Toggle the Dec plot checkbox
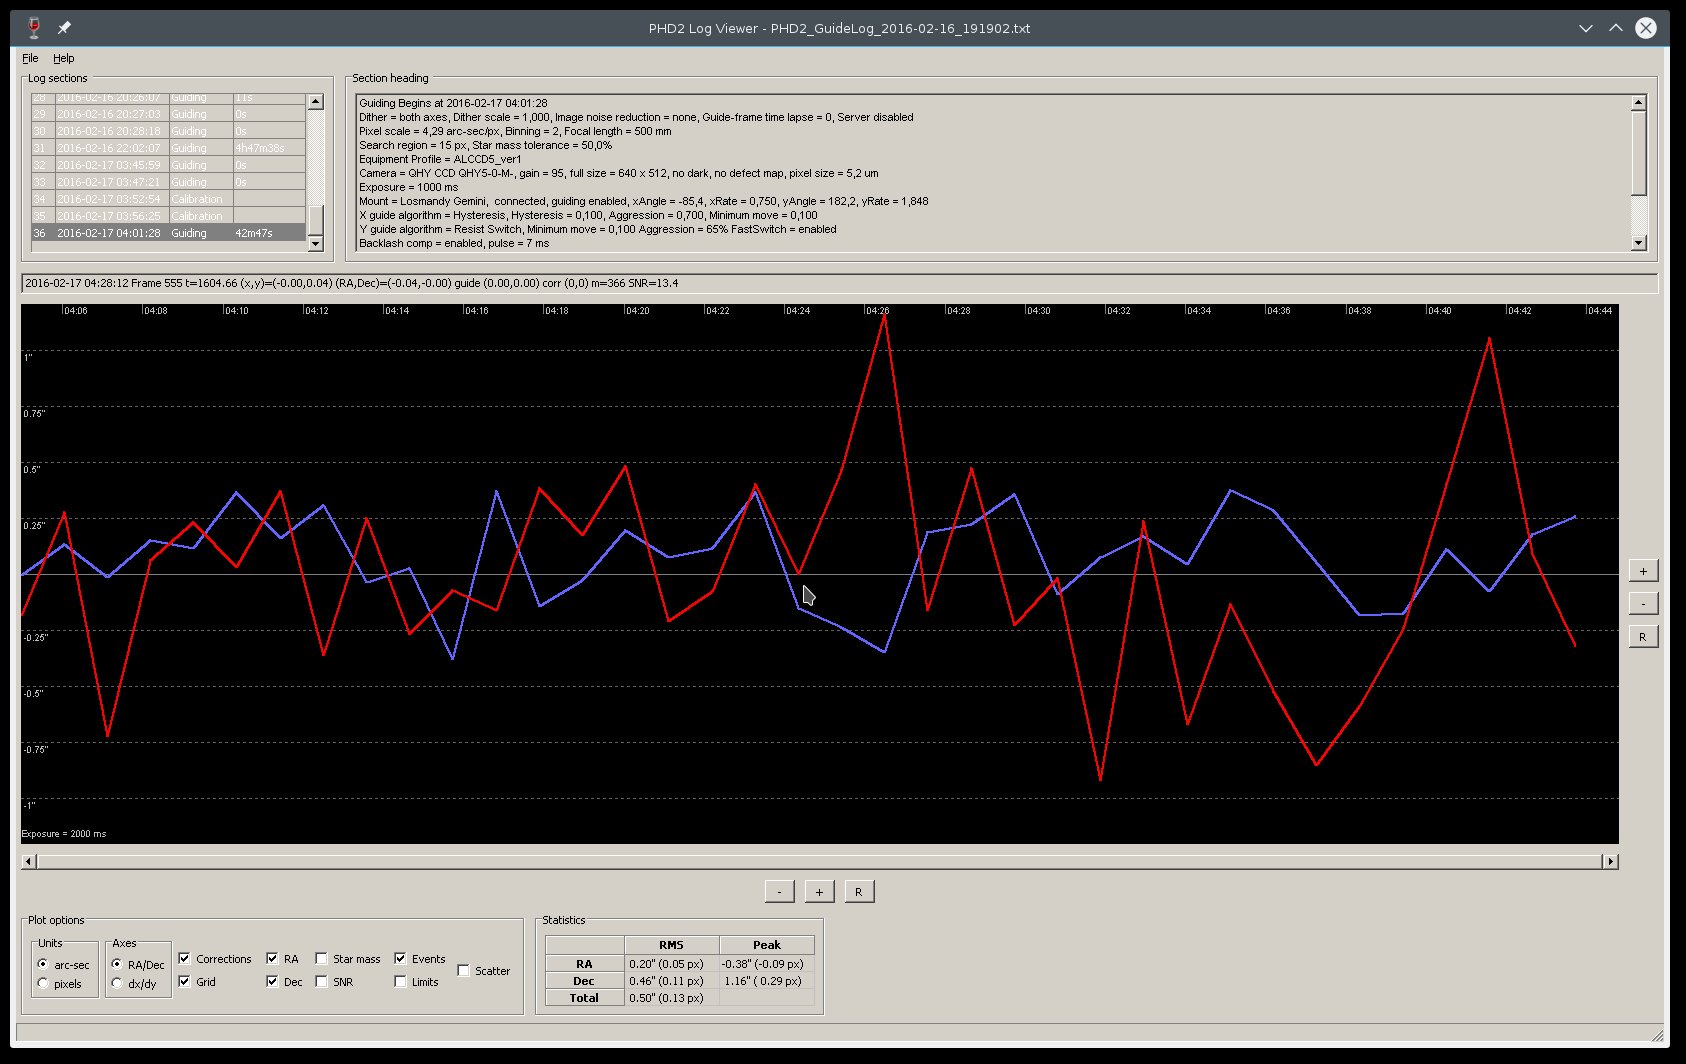Image resolution: width=1686 pixels, height=1064 pixels. (272, 981)
